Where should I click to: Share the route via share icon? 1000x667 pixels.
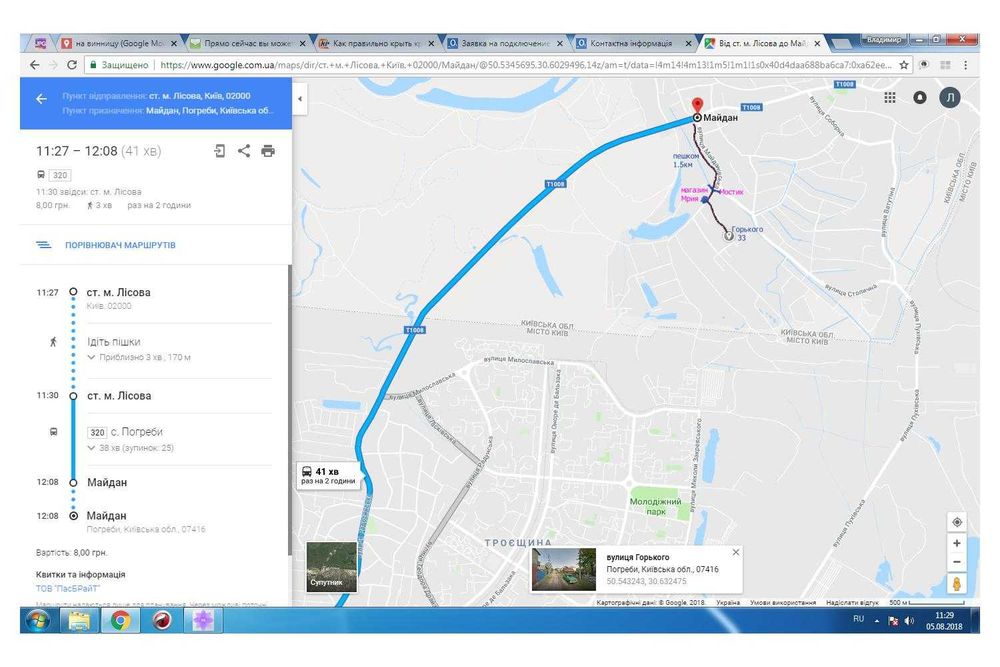(x=244, y=151)
